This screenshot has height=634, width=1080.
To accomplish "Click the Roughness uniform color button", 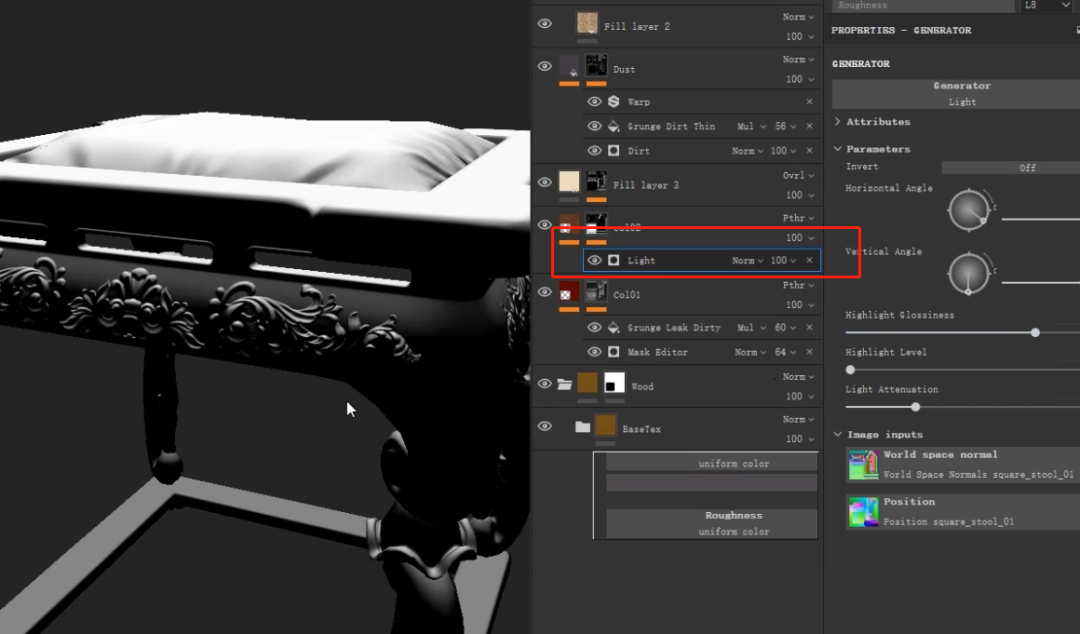I will [712, 523].
